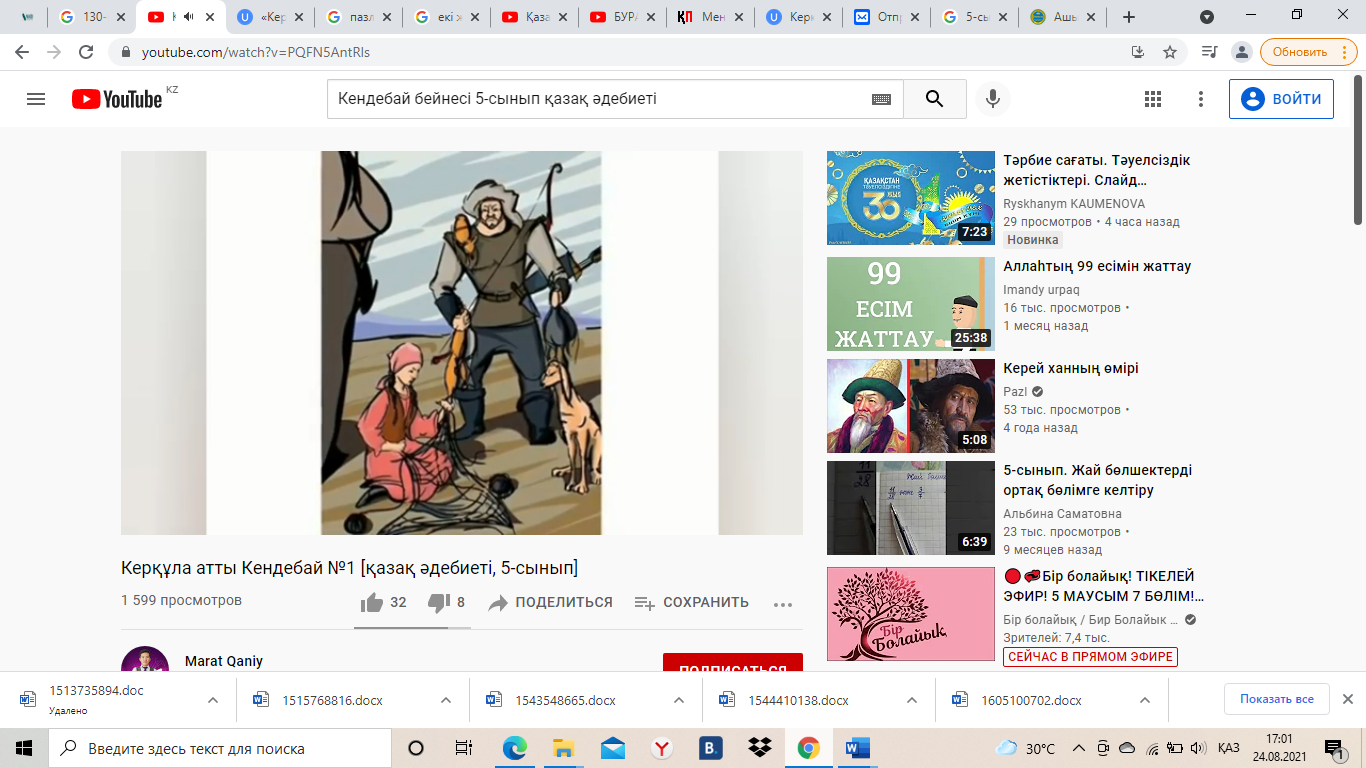
Task: Click the Chrome address bar URL
Action: click(255, 52)
